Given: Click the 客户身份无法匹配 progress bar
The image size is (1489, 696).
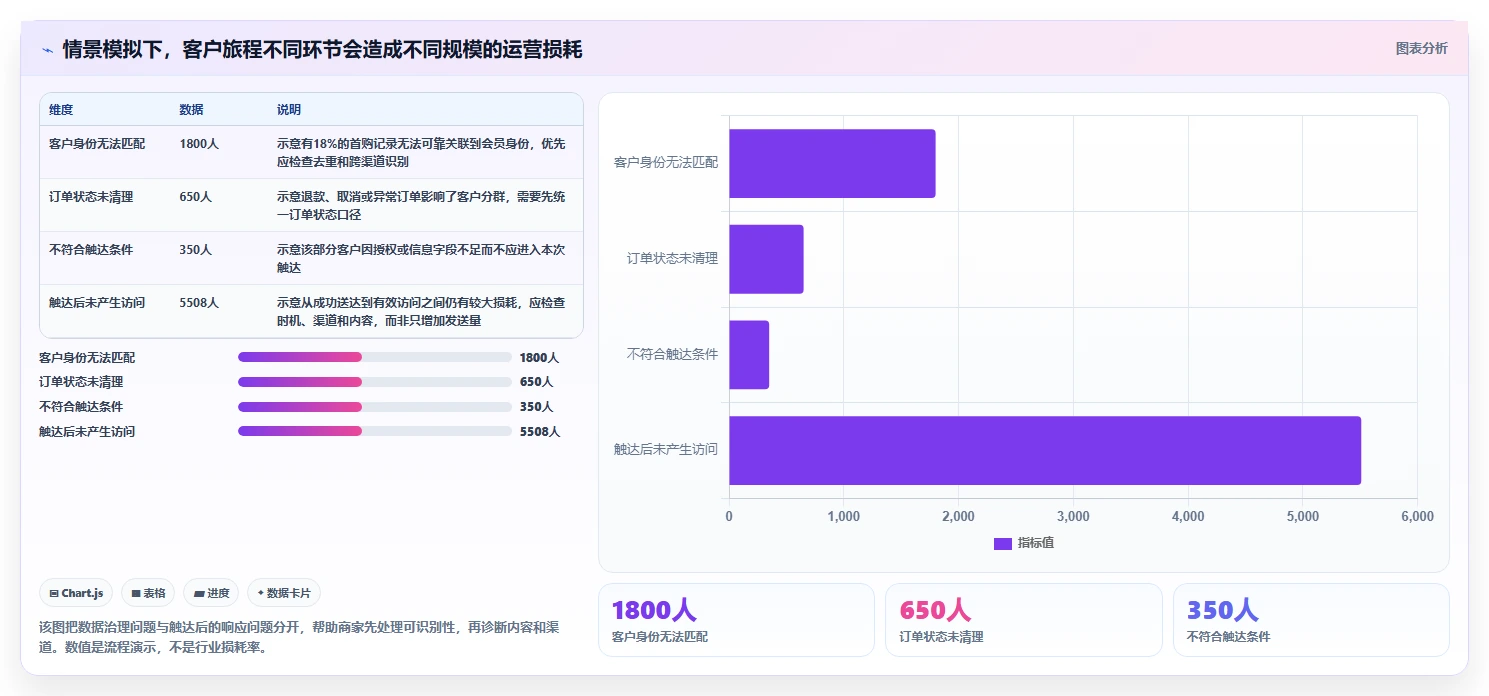Looking at the screenshot, I should [x=375, y=357].
